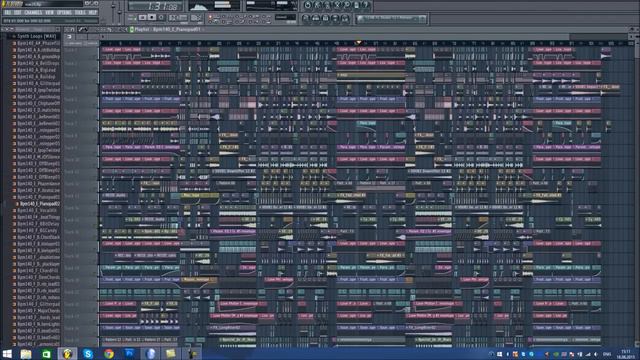
Task: Click the Playlist window menu icon
Action: coord(132,30)
